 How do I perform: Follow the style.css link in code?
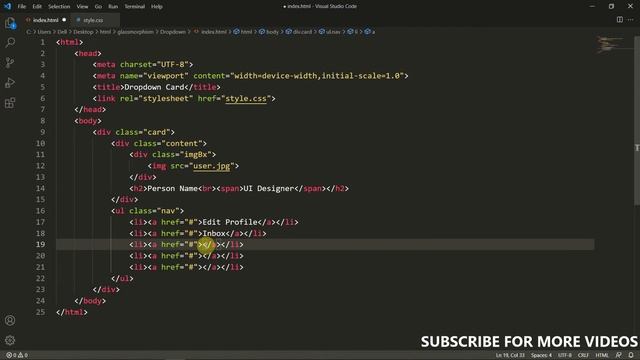pos(246,98)
